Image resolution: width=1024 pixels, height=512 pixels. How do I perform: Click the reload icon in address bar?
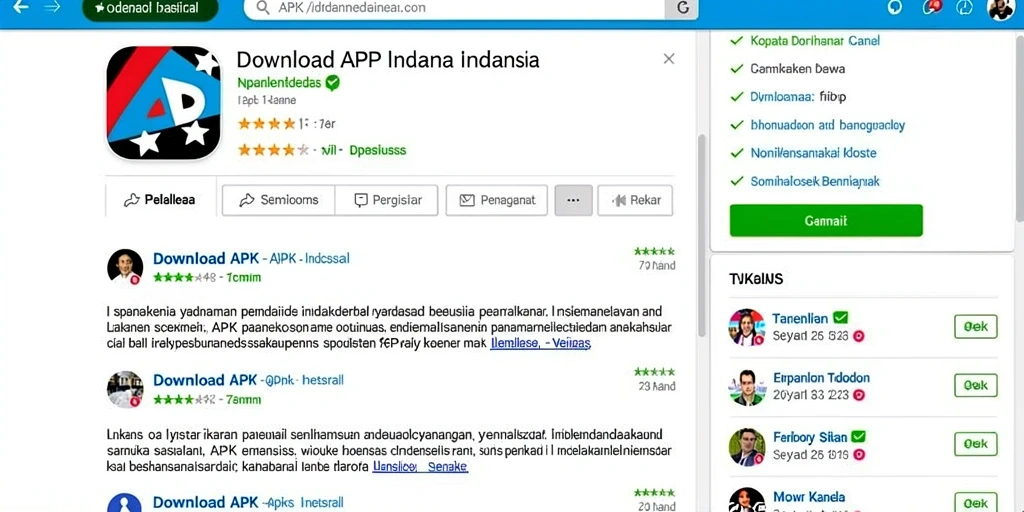(x=683, y=8)
